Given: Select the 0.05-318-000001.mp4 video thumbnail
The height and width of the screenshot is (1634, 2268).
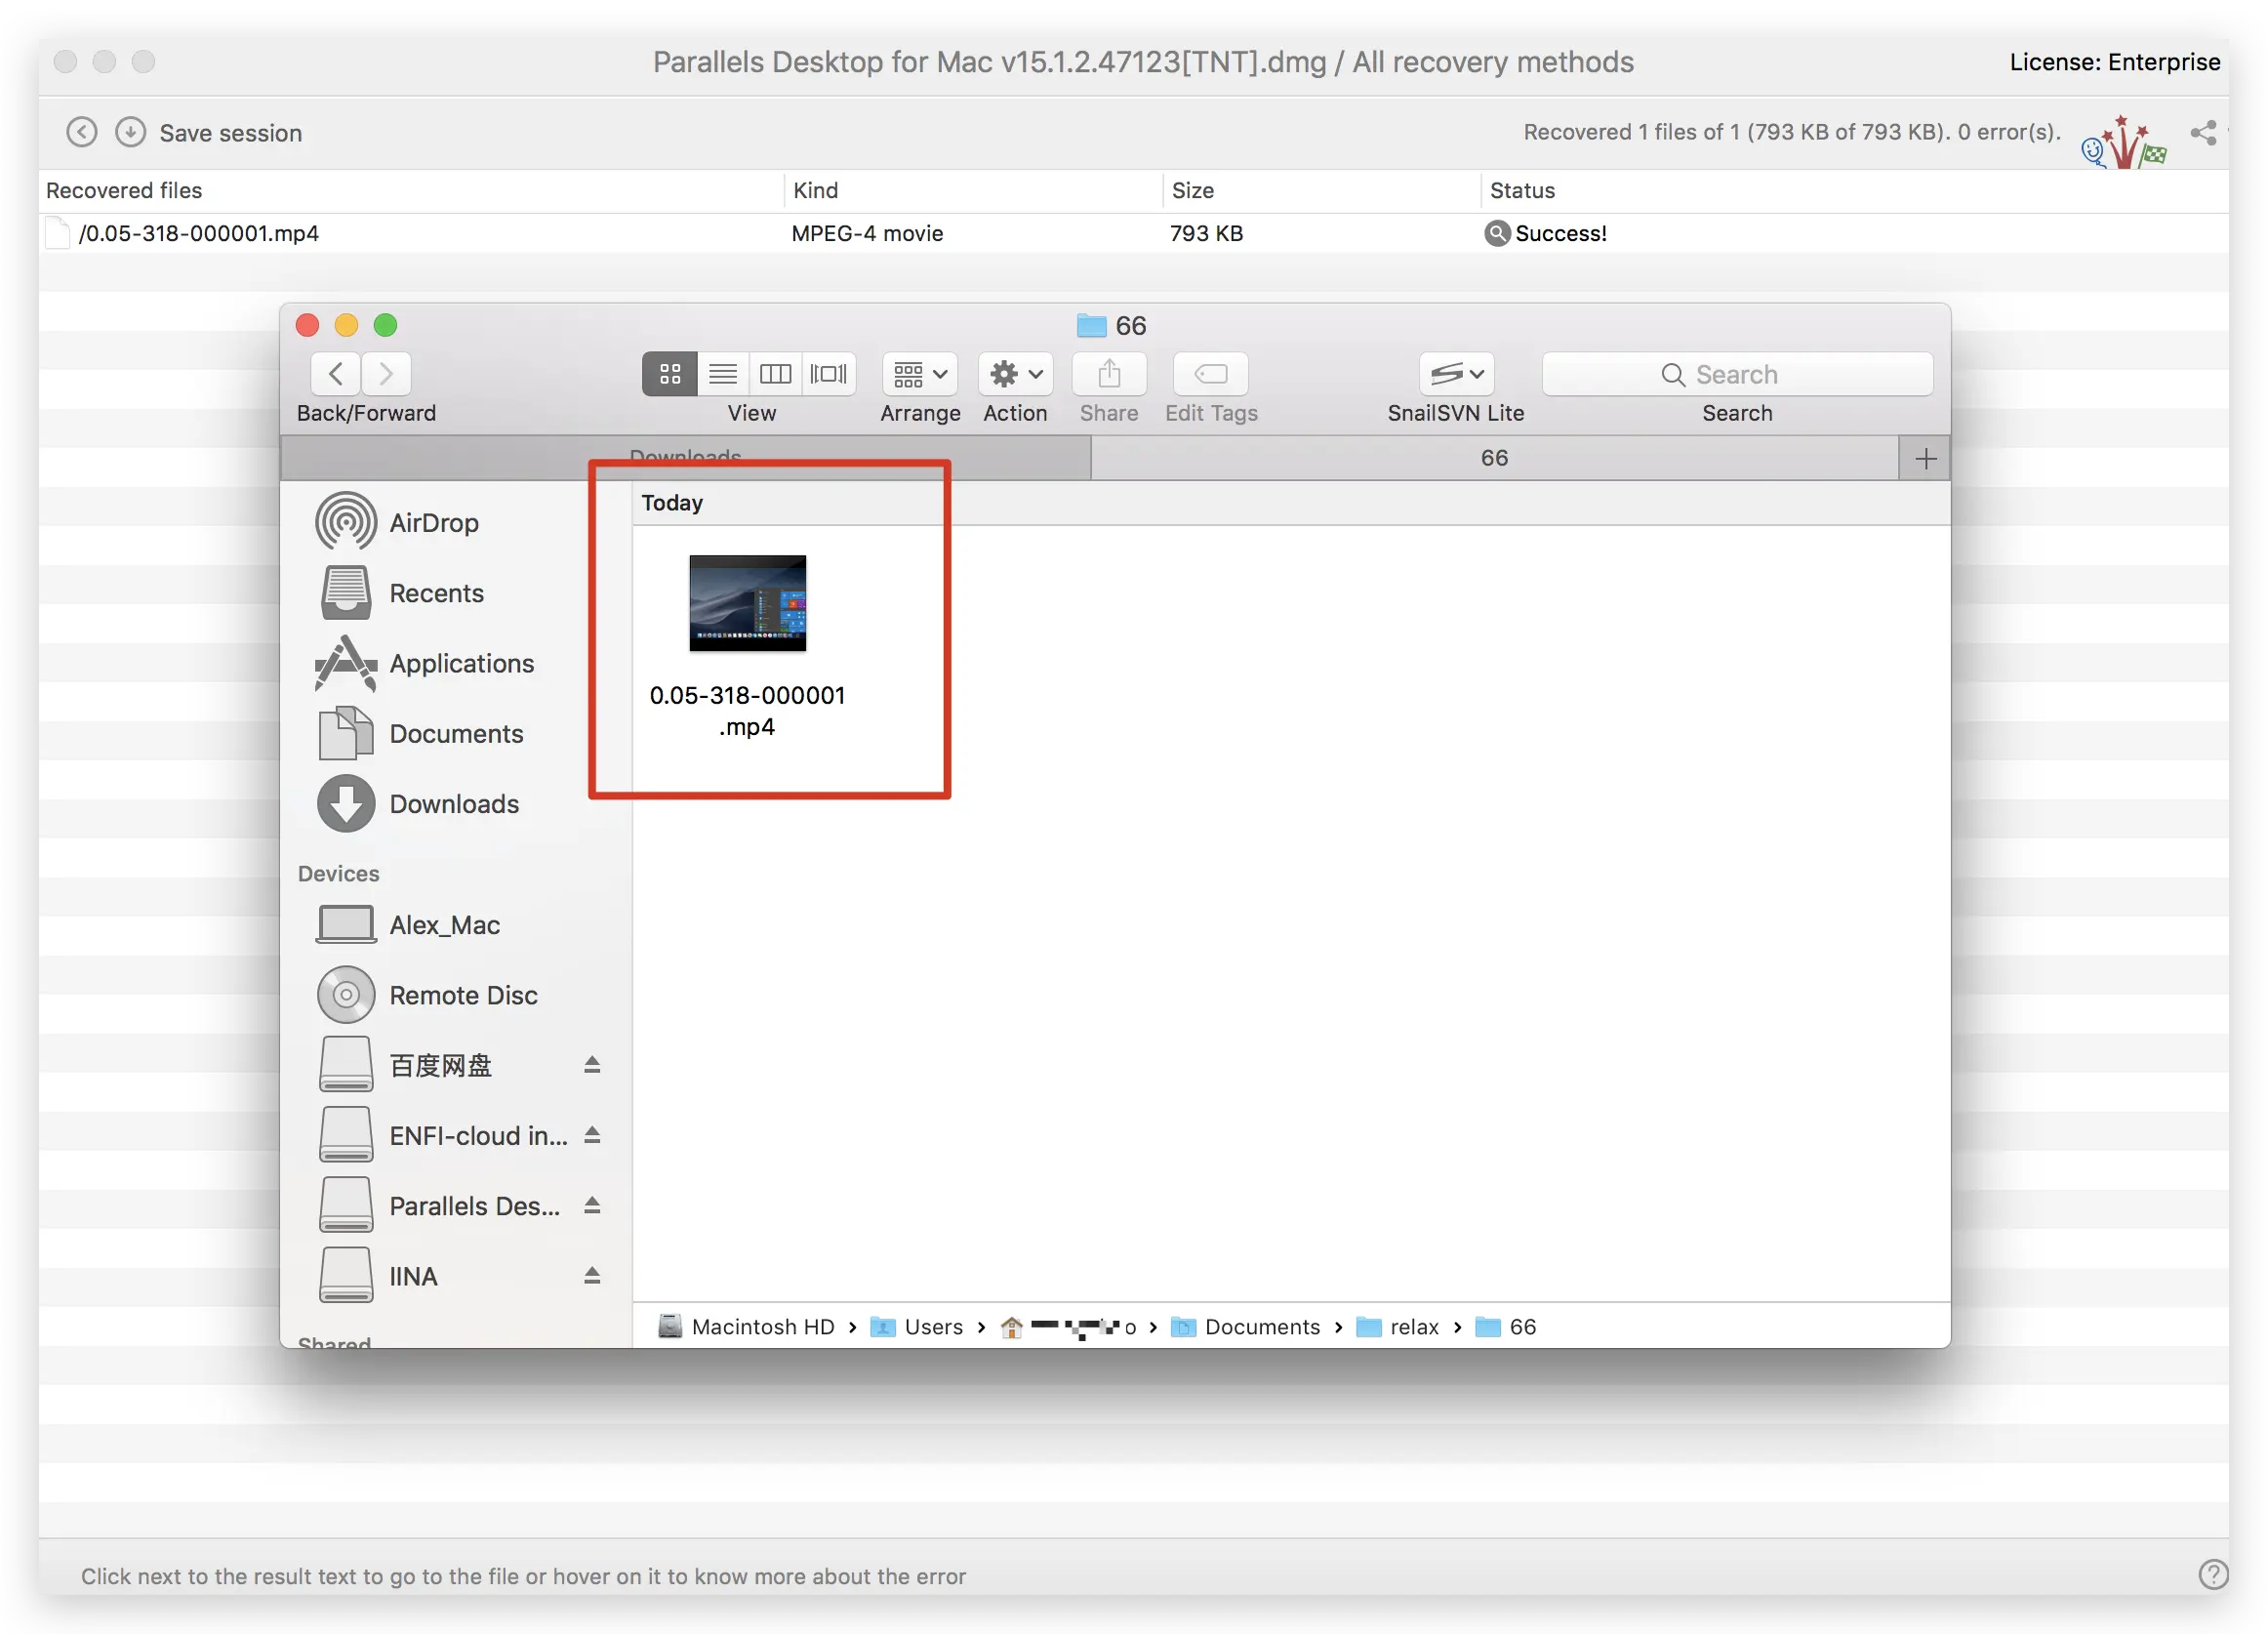Looking at the screenshot, I should [x=747, y=603].
